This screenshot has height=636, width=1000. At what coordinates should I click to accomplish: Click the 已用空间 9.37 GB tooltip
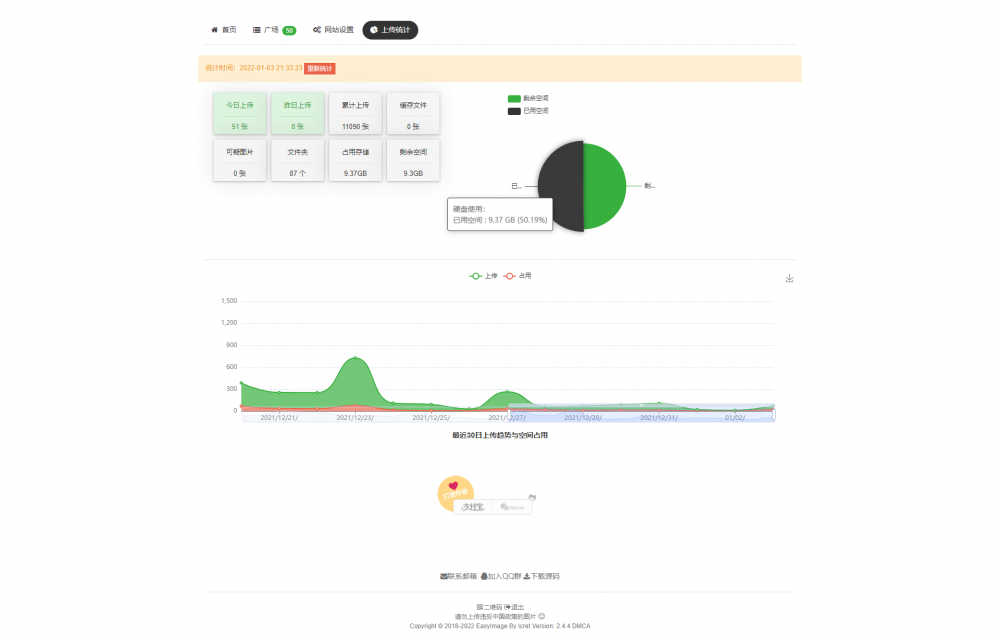[500, 214]
